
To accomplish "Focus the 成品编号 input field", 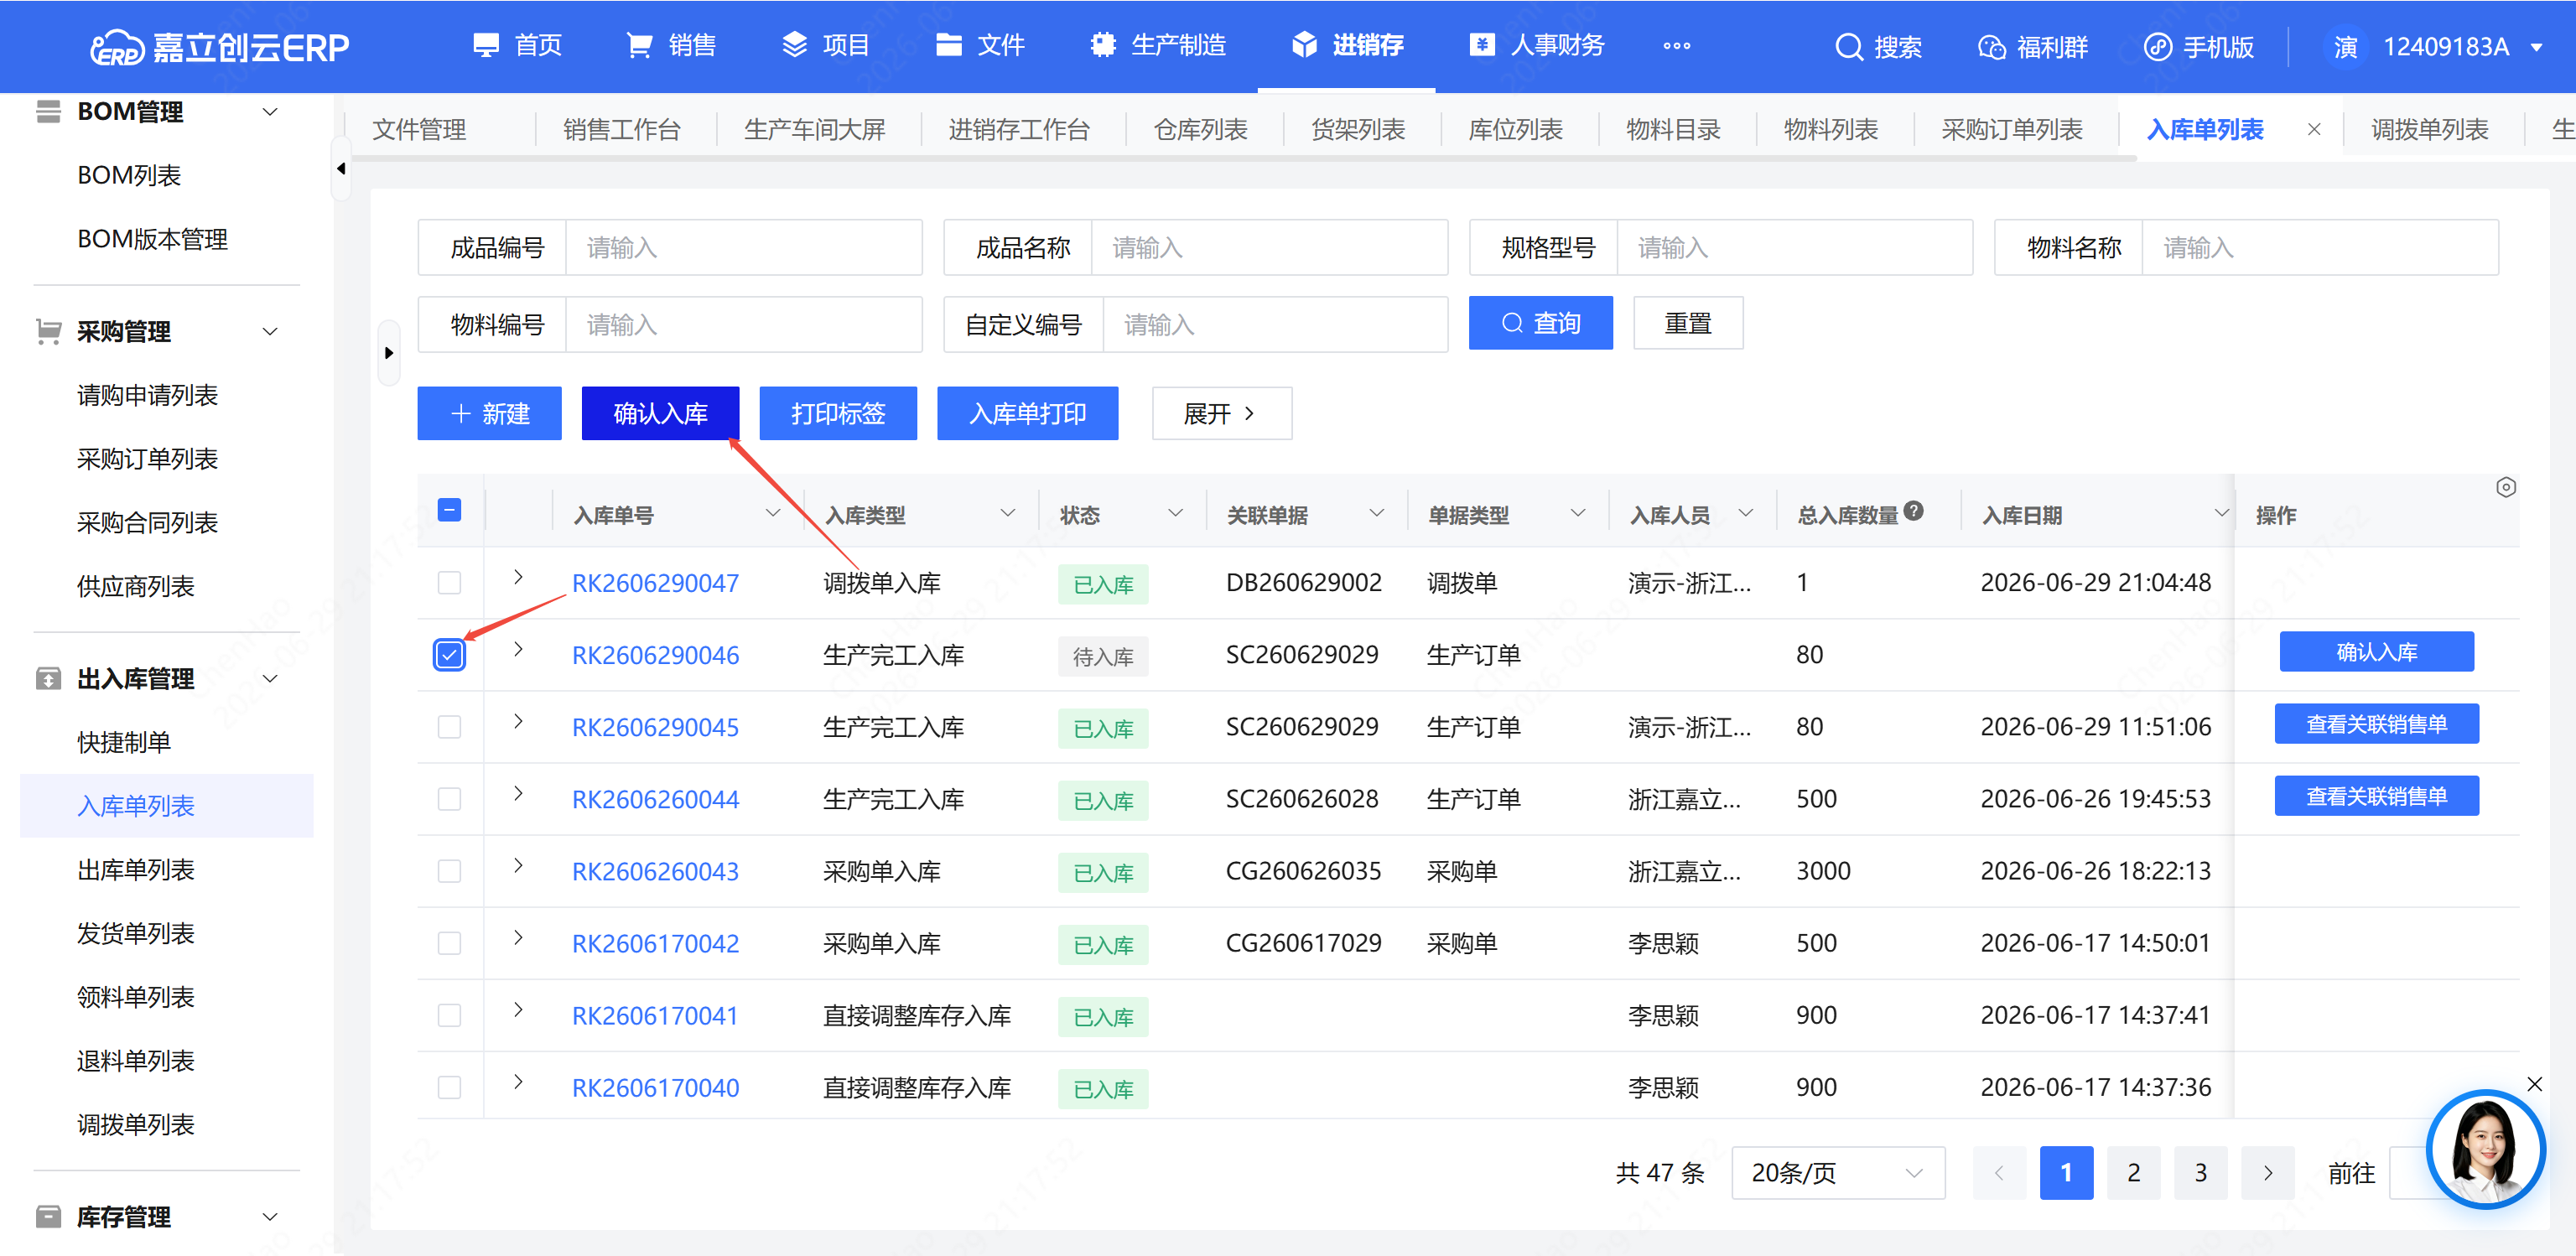I will click(x=743, y=248).
